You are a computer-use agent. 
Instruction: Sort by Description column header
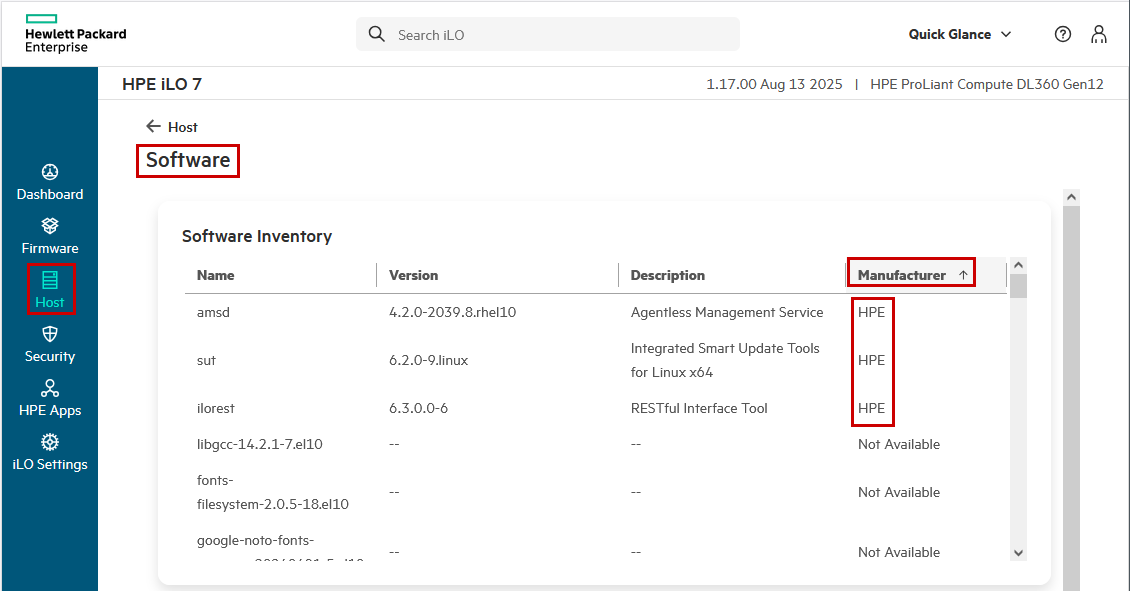pos(667,275)
